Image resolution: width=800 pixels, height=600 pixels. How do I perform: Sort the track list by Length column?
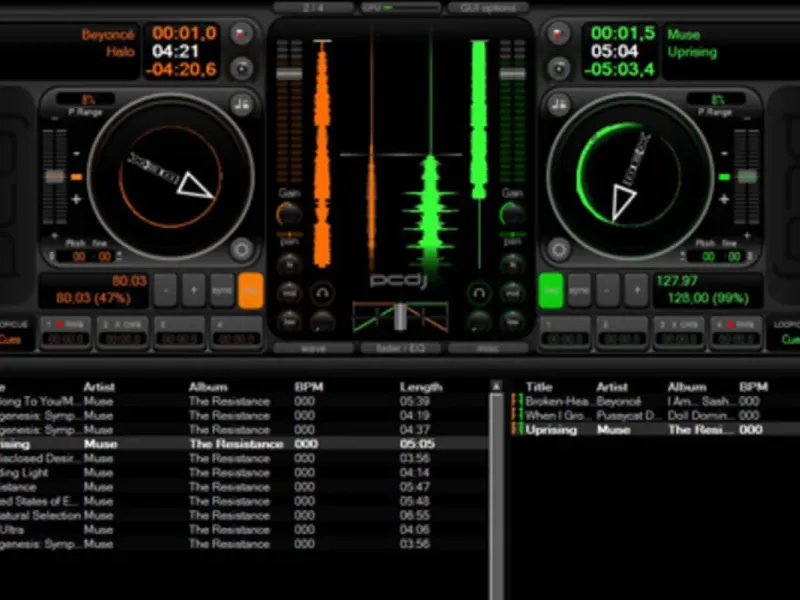pyautogui.click(x=420, y=387)
